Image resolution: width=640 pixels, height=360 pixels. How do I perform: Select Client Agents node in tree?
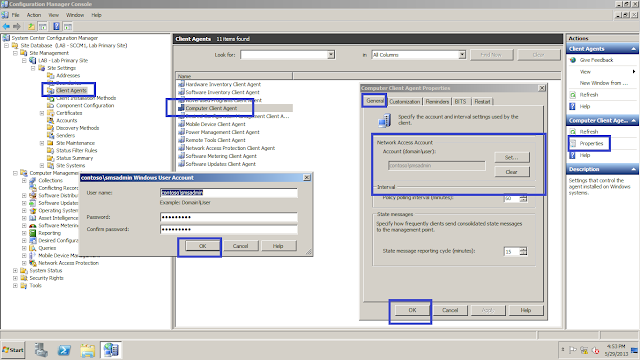point(71,90)
